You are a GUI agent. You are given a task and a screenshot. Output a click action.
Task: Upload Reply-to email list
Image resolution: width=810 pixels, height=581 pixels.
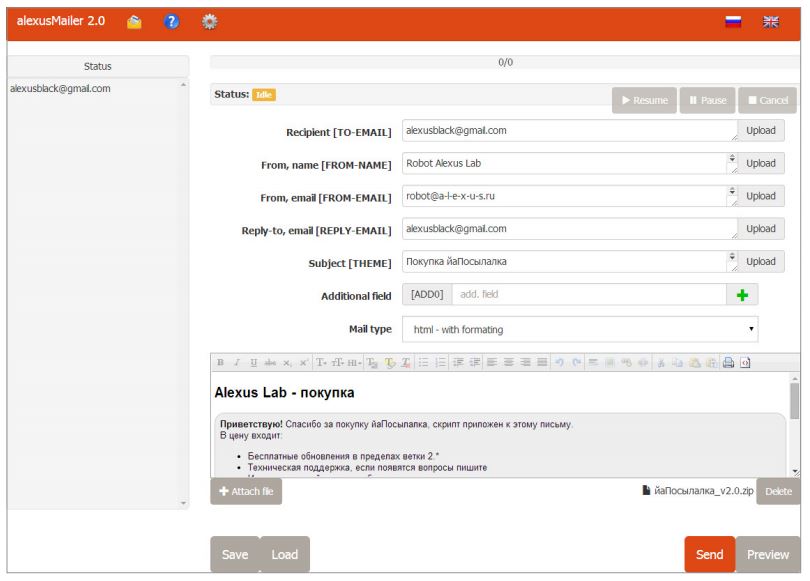pos(761,229)
